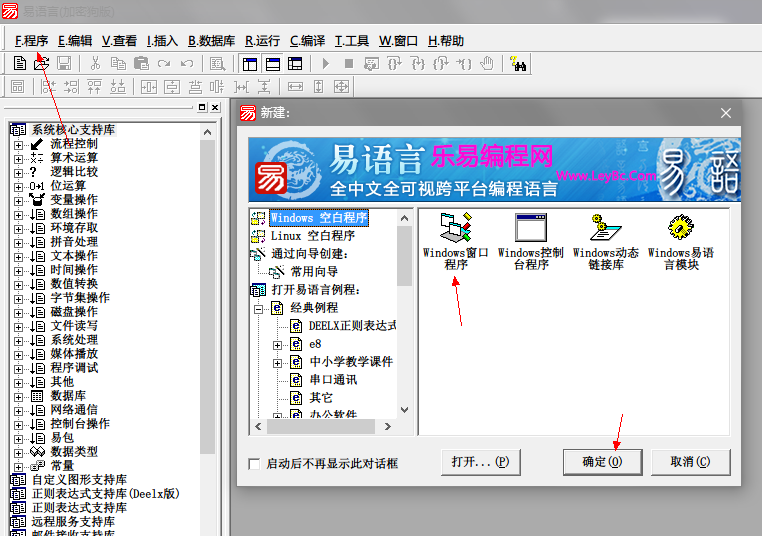Click 取消(C) button
The image size is (762, 536).
(690, 462)
